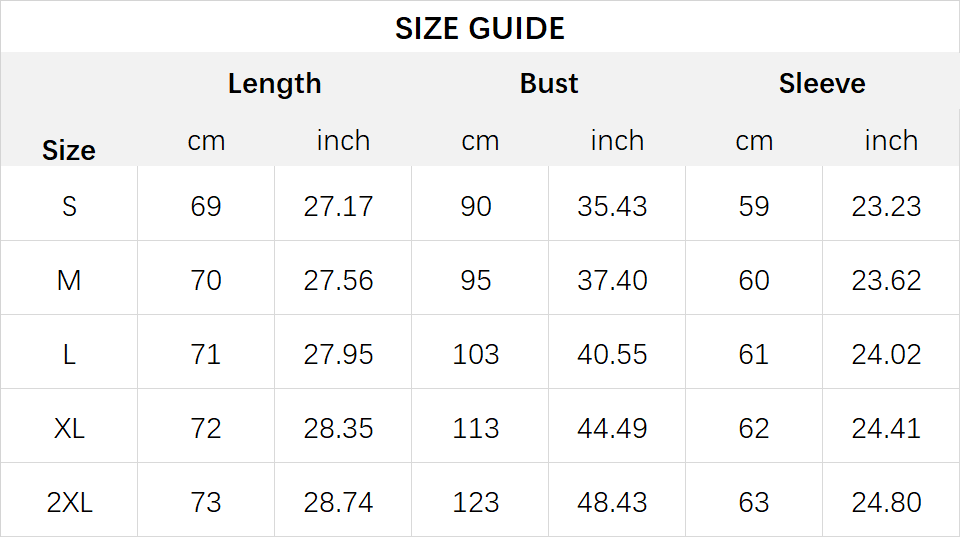Click the 48.43 bust inch cell
This screenshot has height=537, width=960.
click(x=612, y=503)
